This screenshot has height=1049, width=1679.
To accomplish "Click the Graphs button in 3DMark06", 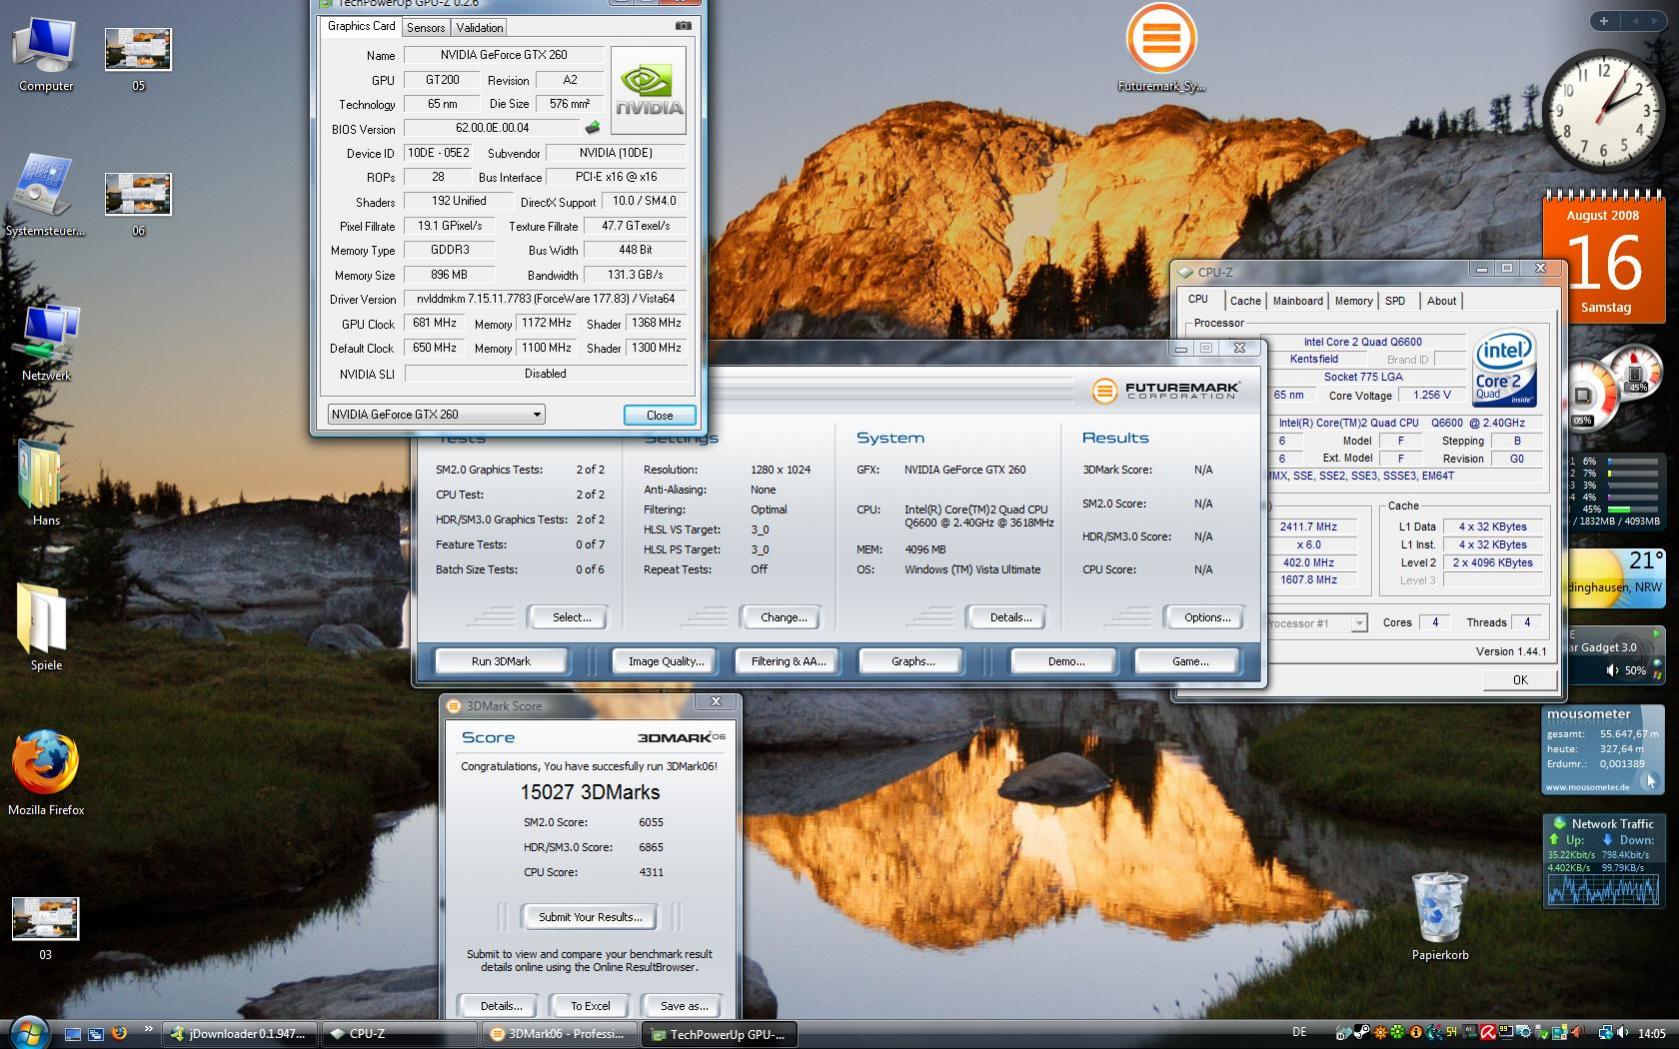I will [913, 661].
